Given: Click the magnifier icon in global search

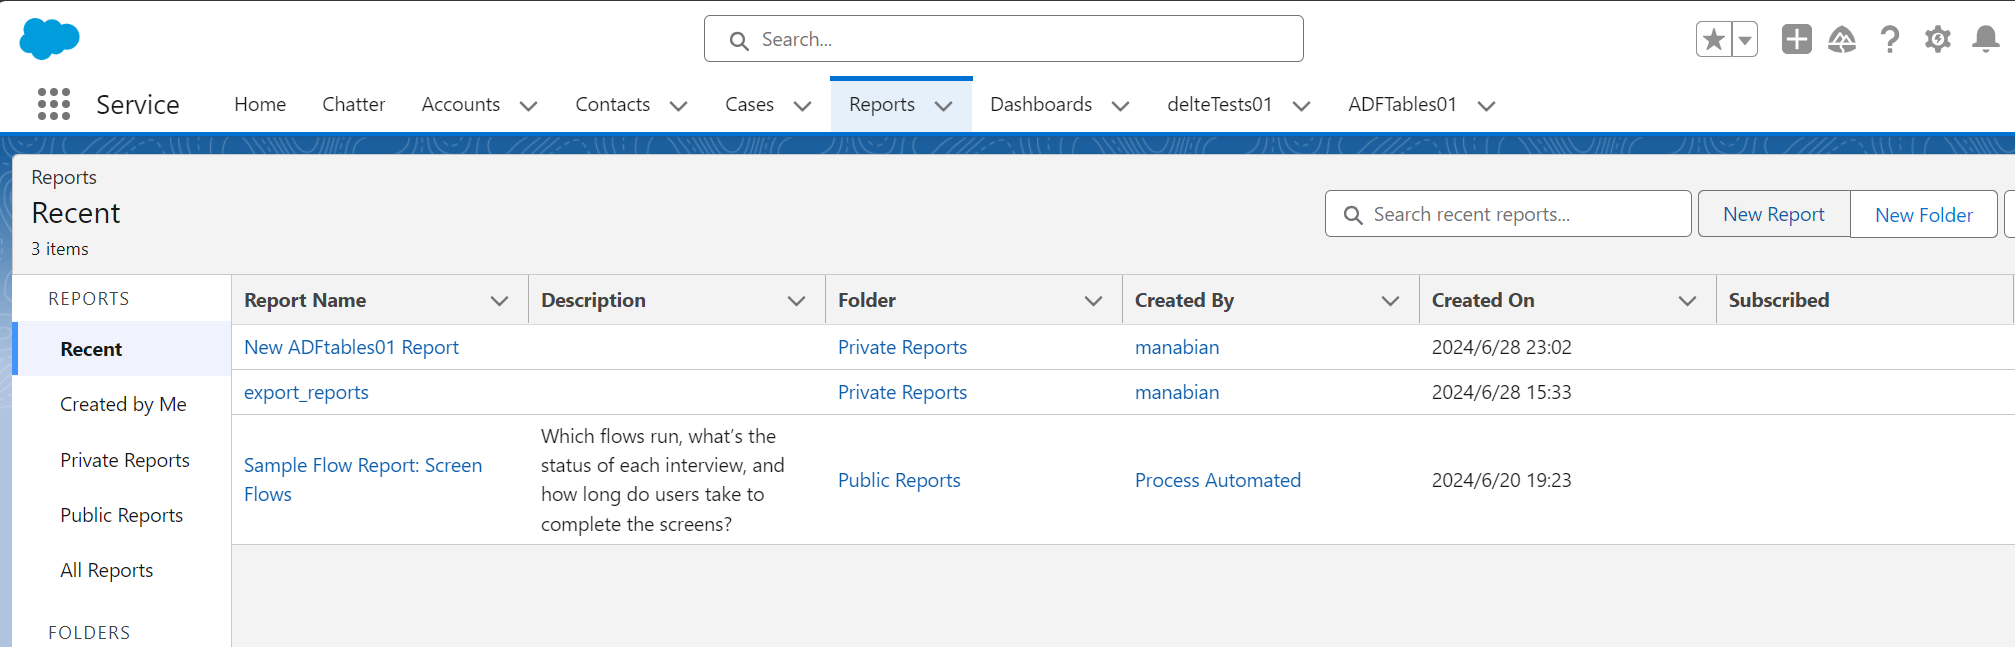Looking at the screenshot, I should click(x=739, y=41).
